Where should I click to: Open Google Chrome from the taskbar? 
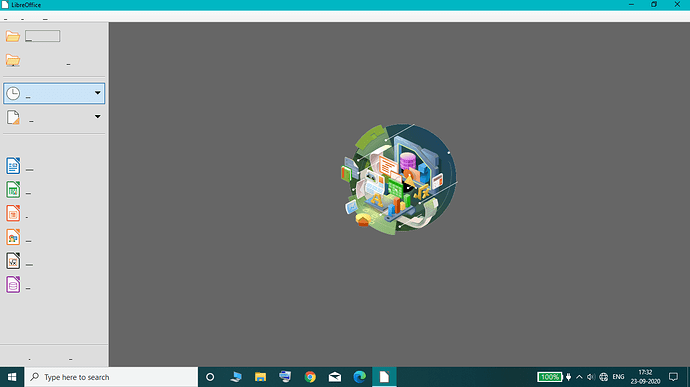(x=310, y=377)
